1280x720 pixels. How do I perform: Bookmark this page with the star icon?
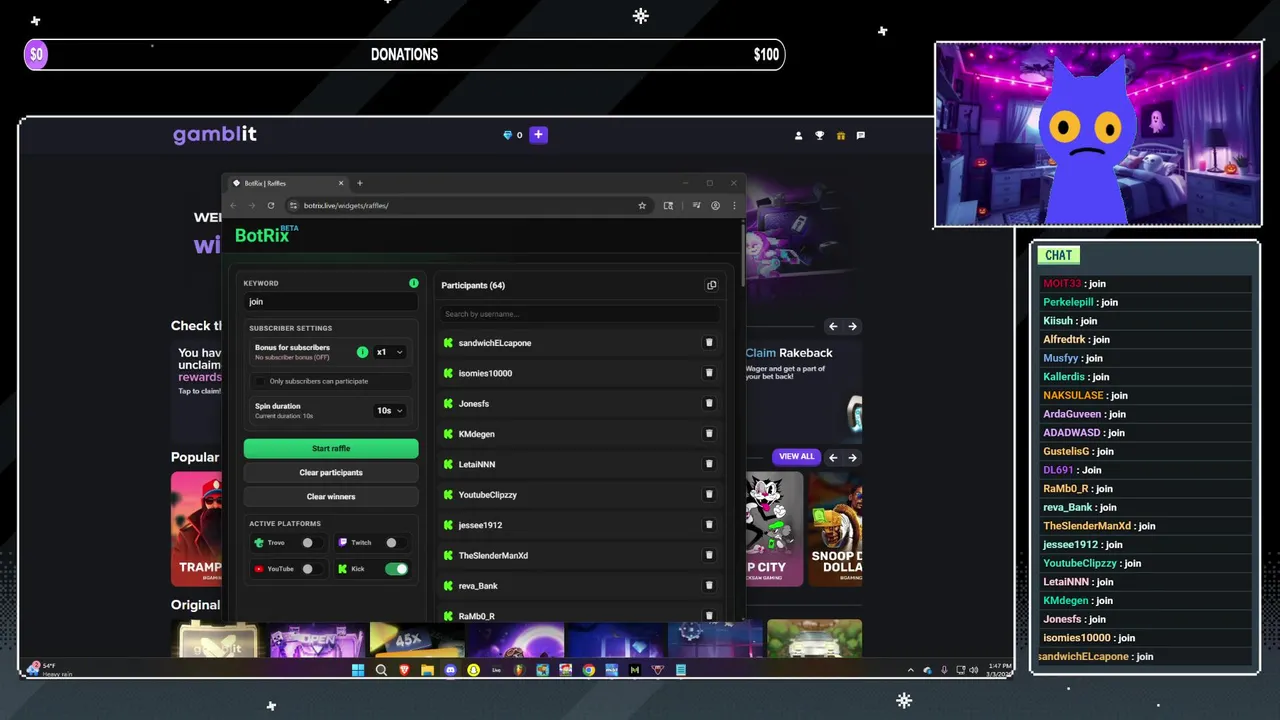coord(642,205)
